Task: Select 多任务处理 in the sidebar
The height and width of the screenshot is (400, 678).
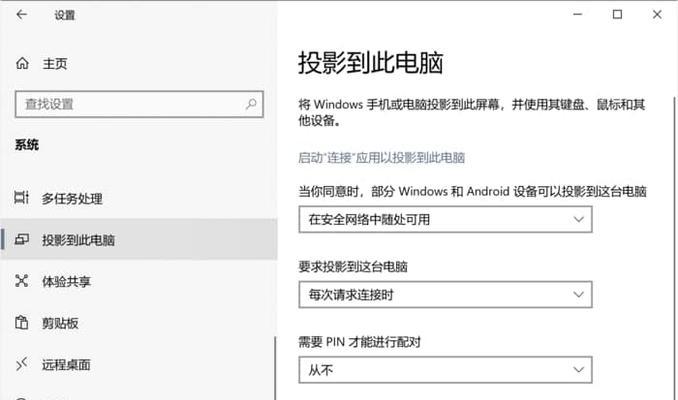Action: (x=138, y=198)
